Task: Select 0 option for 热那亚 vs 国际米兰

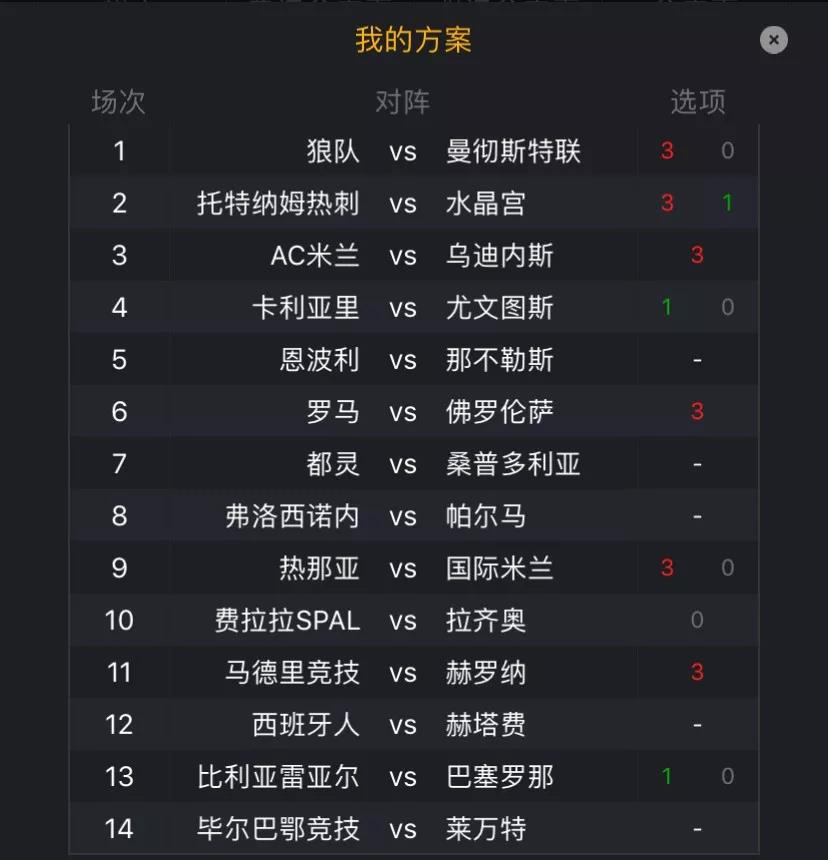Action: [x=727, y=568]
